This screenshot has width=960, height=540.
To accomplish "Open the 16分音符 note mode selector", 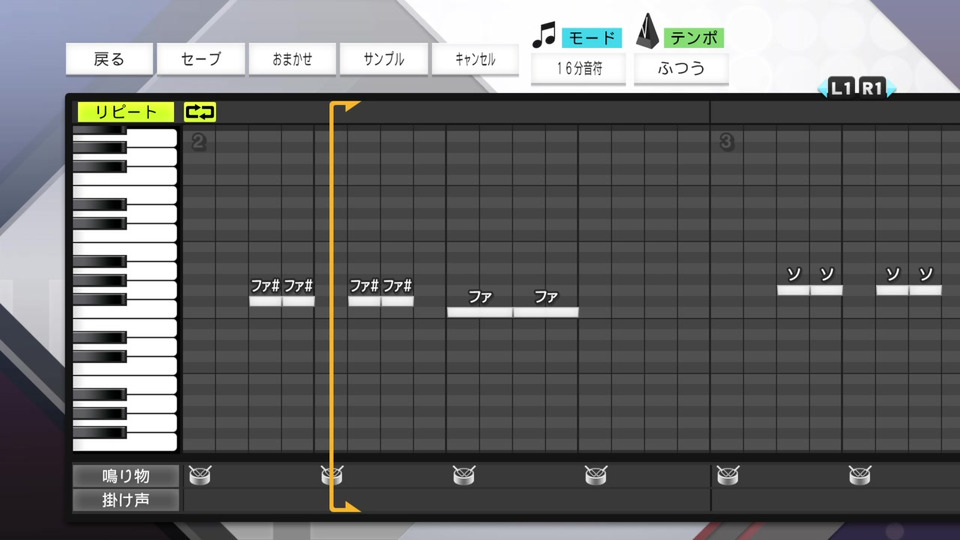I will click(x=579, y=68).
